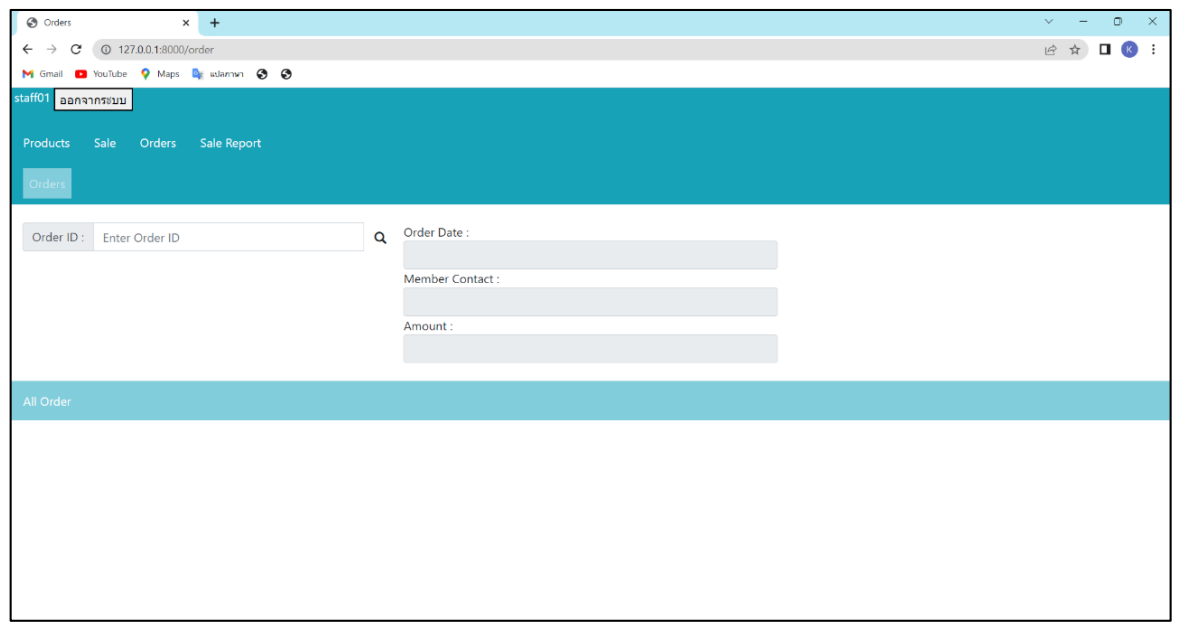The image size is (1178, 627).
Task: Click the ออกจากระบบ logout button
Action: click(x=95, y=100)
